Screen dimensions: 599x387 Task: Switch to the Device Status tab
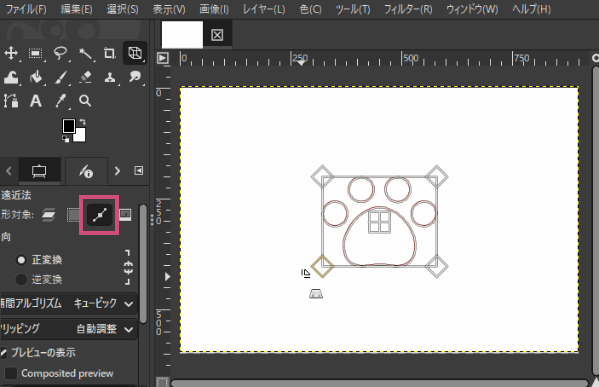86,171
